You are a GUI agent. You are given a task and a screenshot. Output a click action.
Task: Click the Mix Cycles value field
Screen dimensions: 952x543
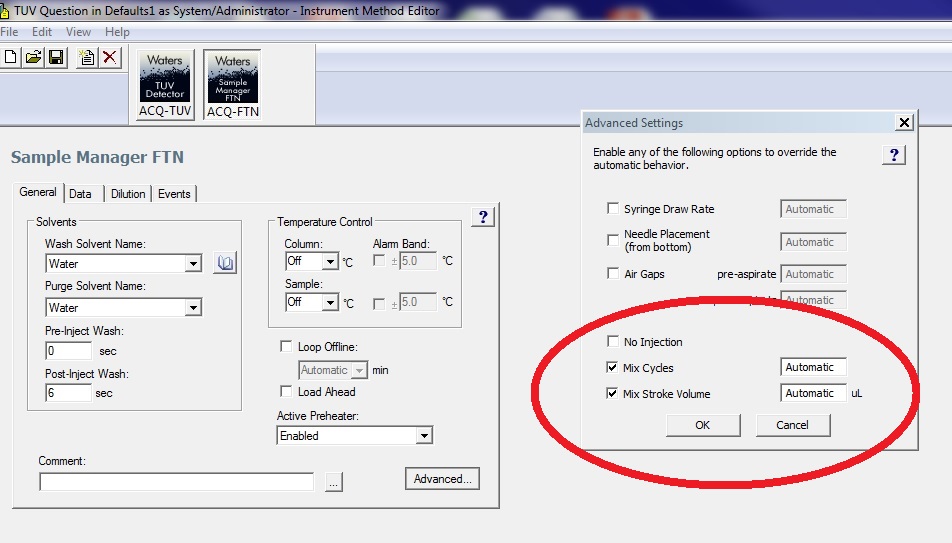click(x=813, y=367)
